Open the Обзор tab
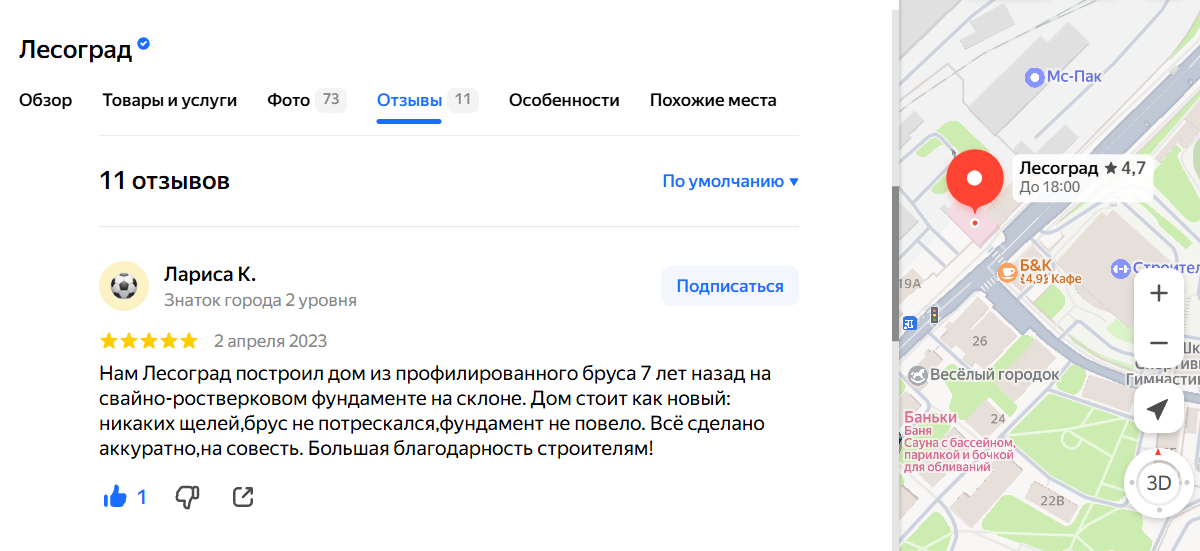This screenshot has height=551, width=1200. click(x=46, y=100)
